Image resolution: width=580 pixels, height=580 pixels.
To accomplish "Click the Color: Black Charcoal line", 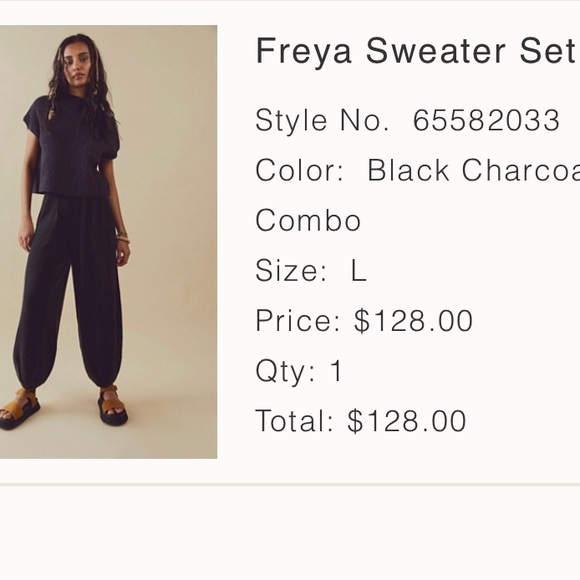I will click(x=418, y=170).
